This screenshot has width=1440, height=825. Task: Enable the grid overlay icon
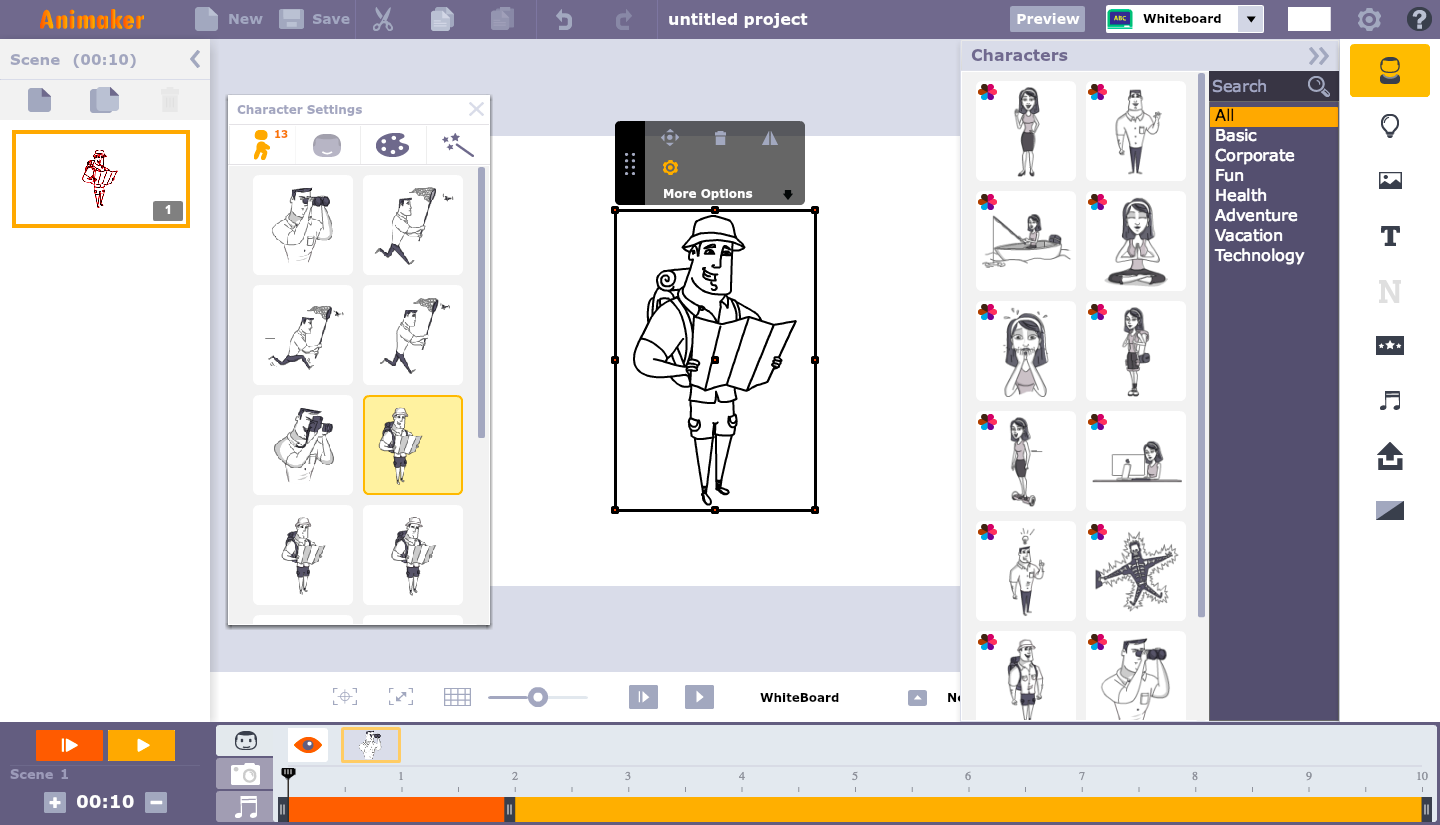[x=457, y=696]
